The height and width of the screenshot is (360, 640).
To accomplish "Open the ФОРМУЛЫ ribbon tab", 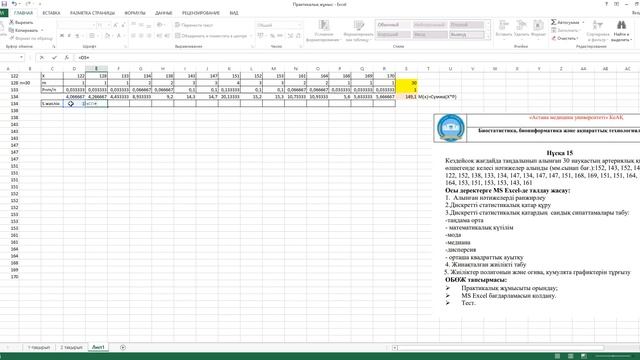I will click(135, 13).
